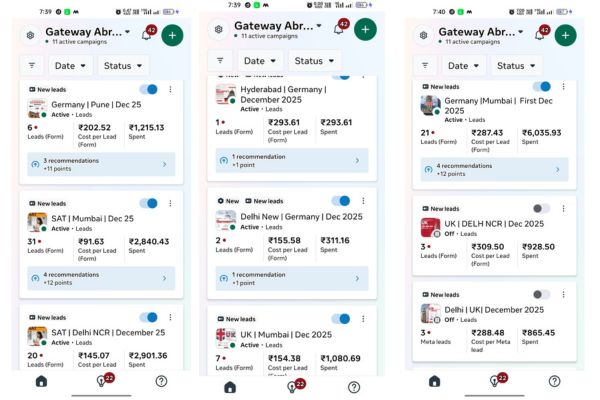Open 3 recommendations +11 points banner

pos(101,164)
